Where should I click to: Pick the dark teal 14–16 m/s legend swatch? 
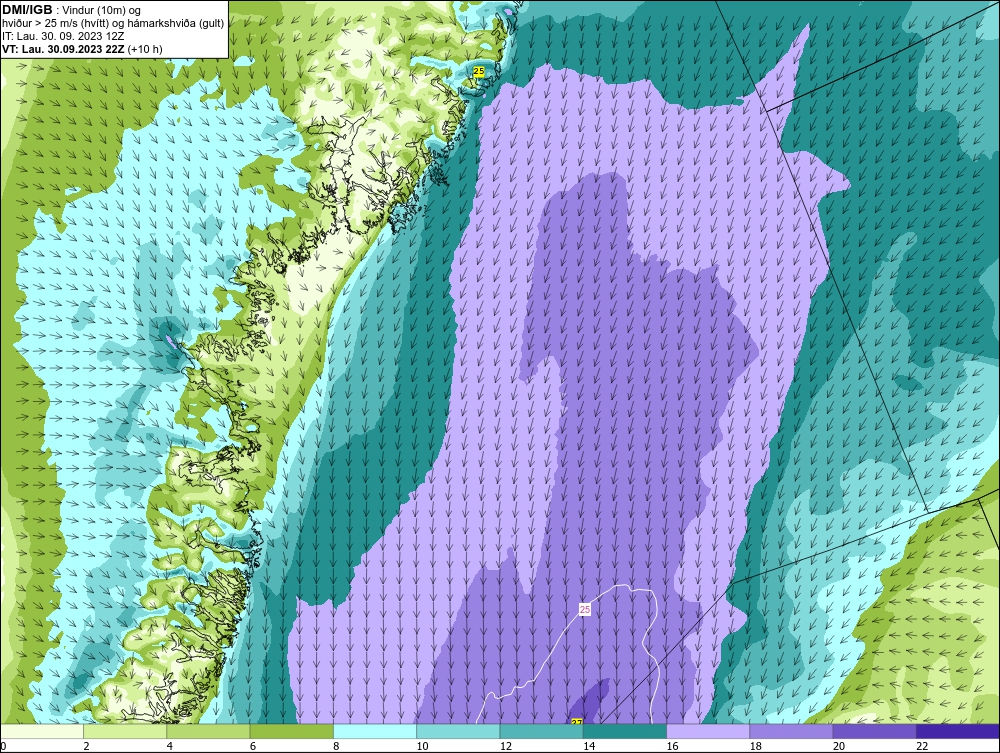pos(625,731)
